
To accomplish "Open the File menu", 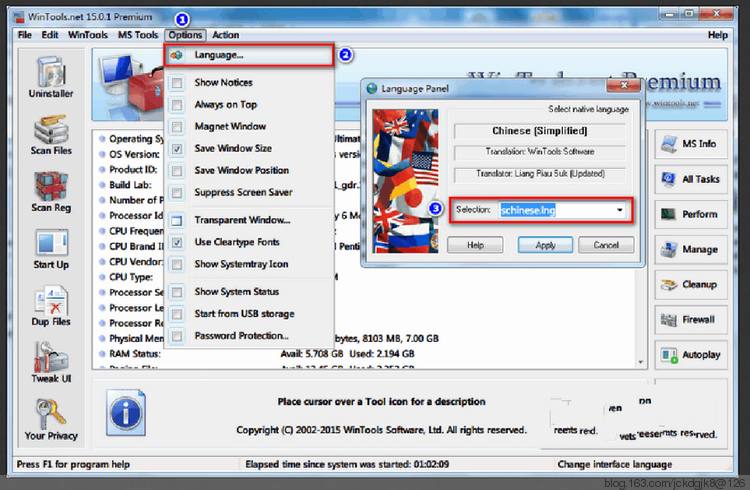I will [24, 35].
